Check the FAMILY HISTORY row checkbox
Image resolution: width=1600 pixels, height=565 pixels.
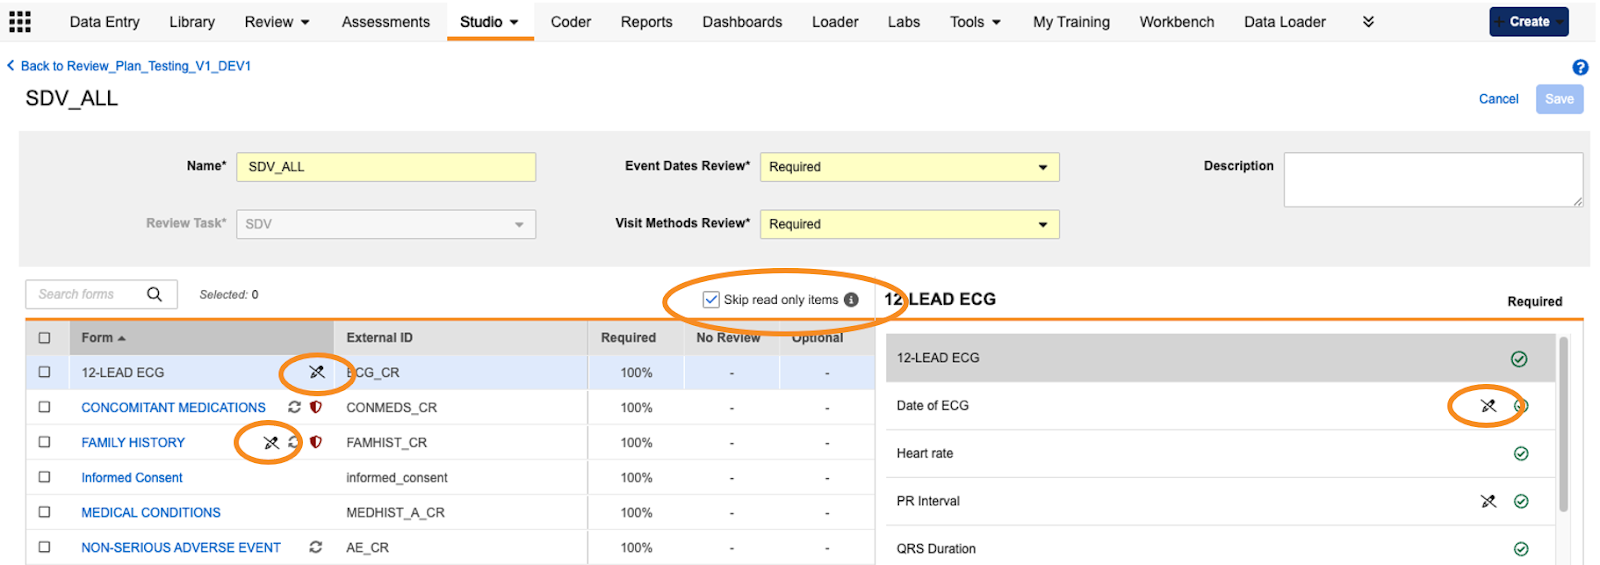point(44,442)
